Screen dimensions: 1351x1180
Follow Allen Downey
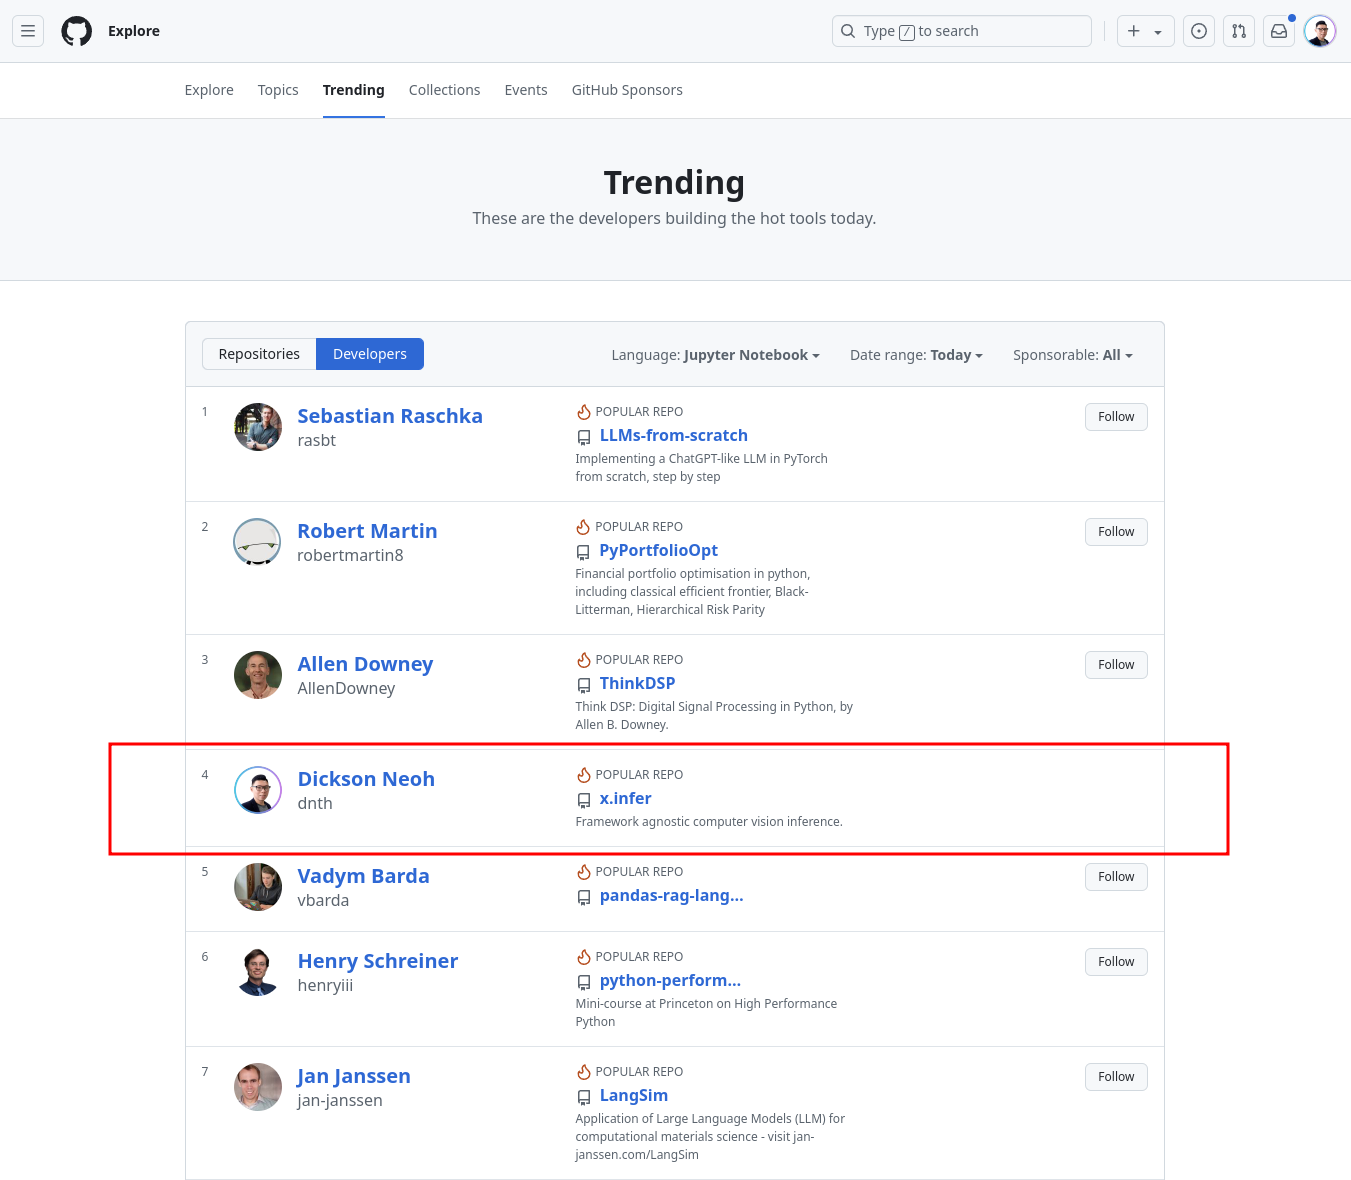tap(1115, 664)
